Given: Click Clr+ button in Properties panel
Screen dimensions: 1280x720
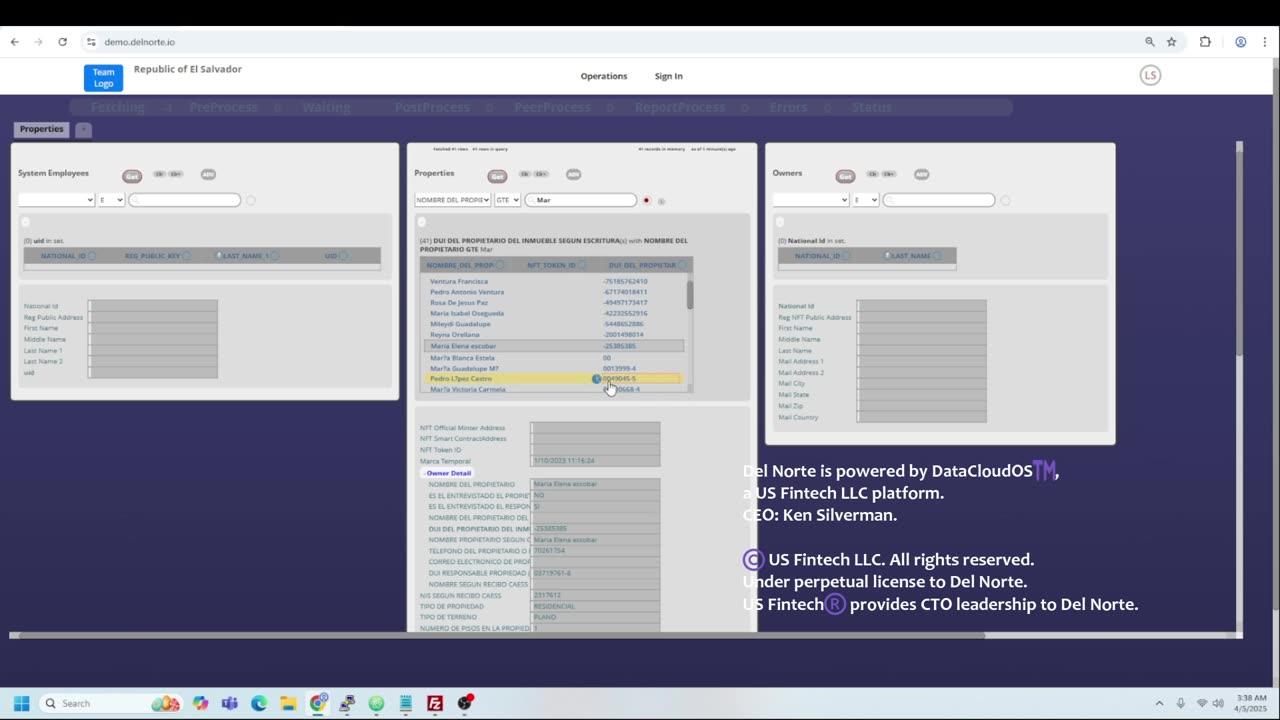Looking at the screenshot, I should tap(541, 174).
